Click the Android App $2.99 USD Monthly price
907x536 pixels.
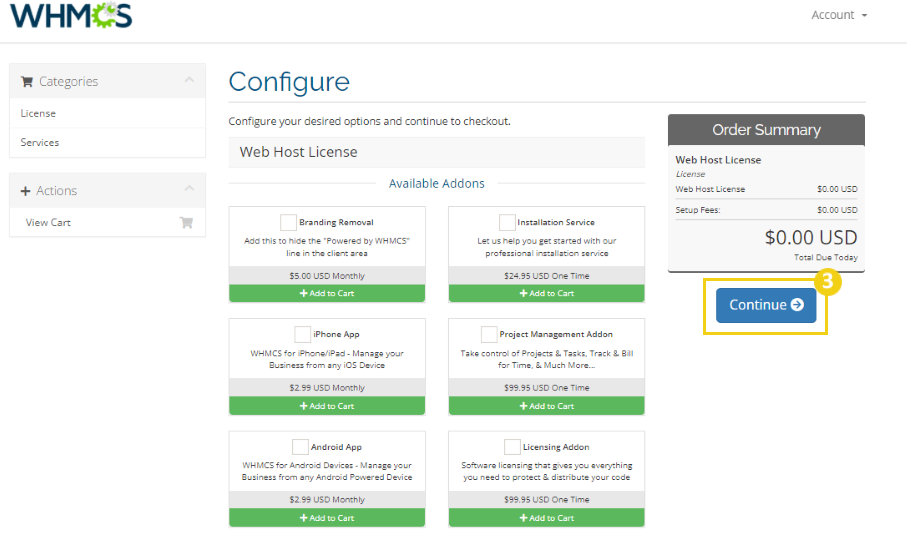click(x=327, y=500)
